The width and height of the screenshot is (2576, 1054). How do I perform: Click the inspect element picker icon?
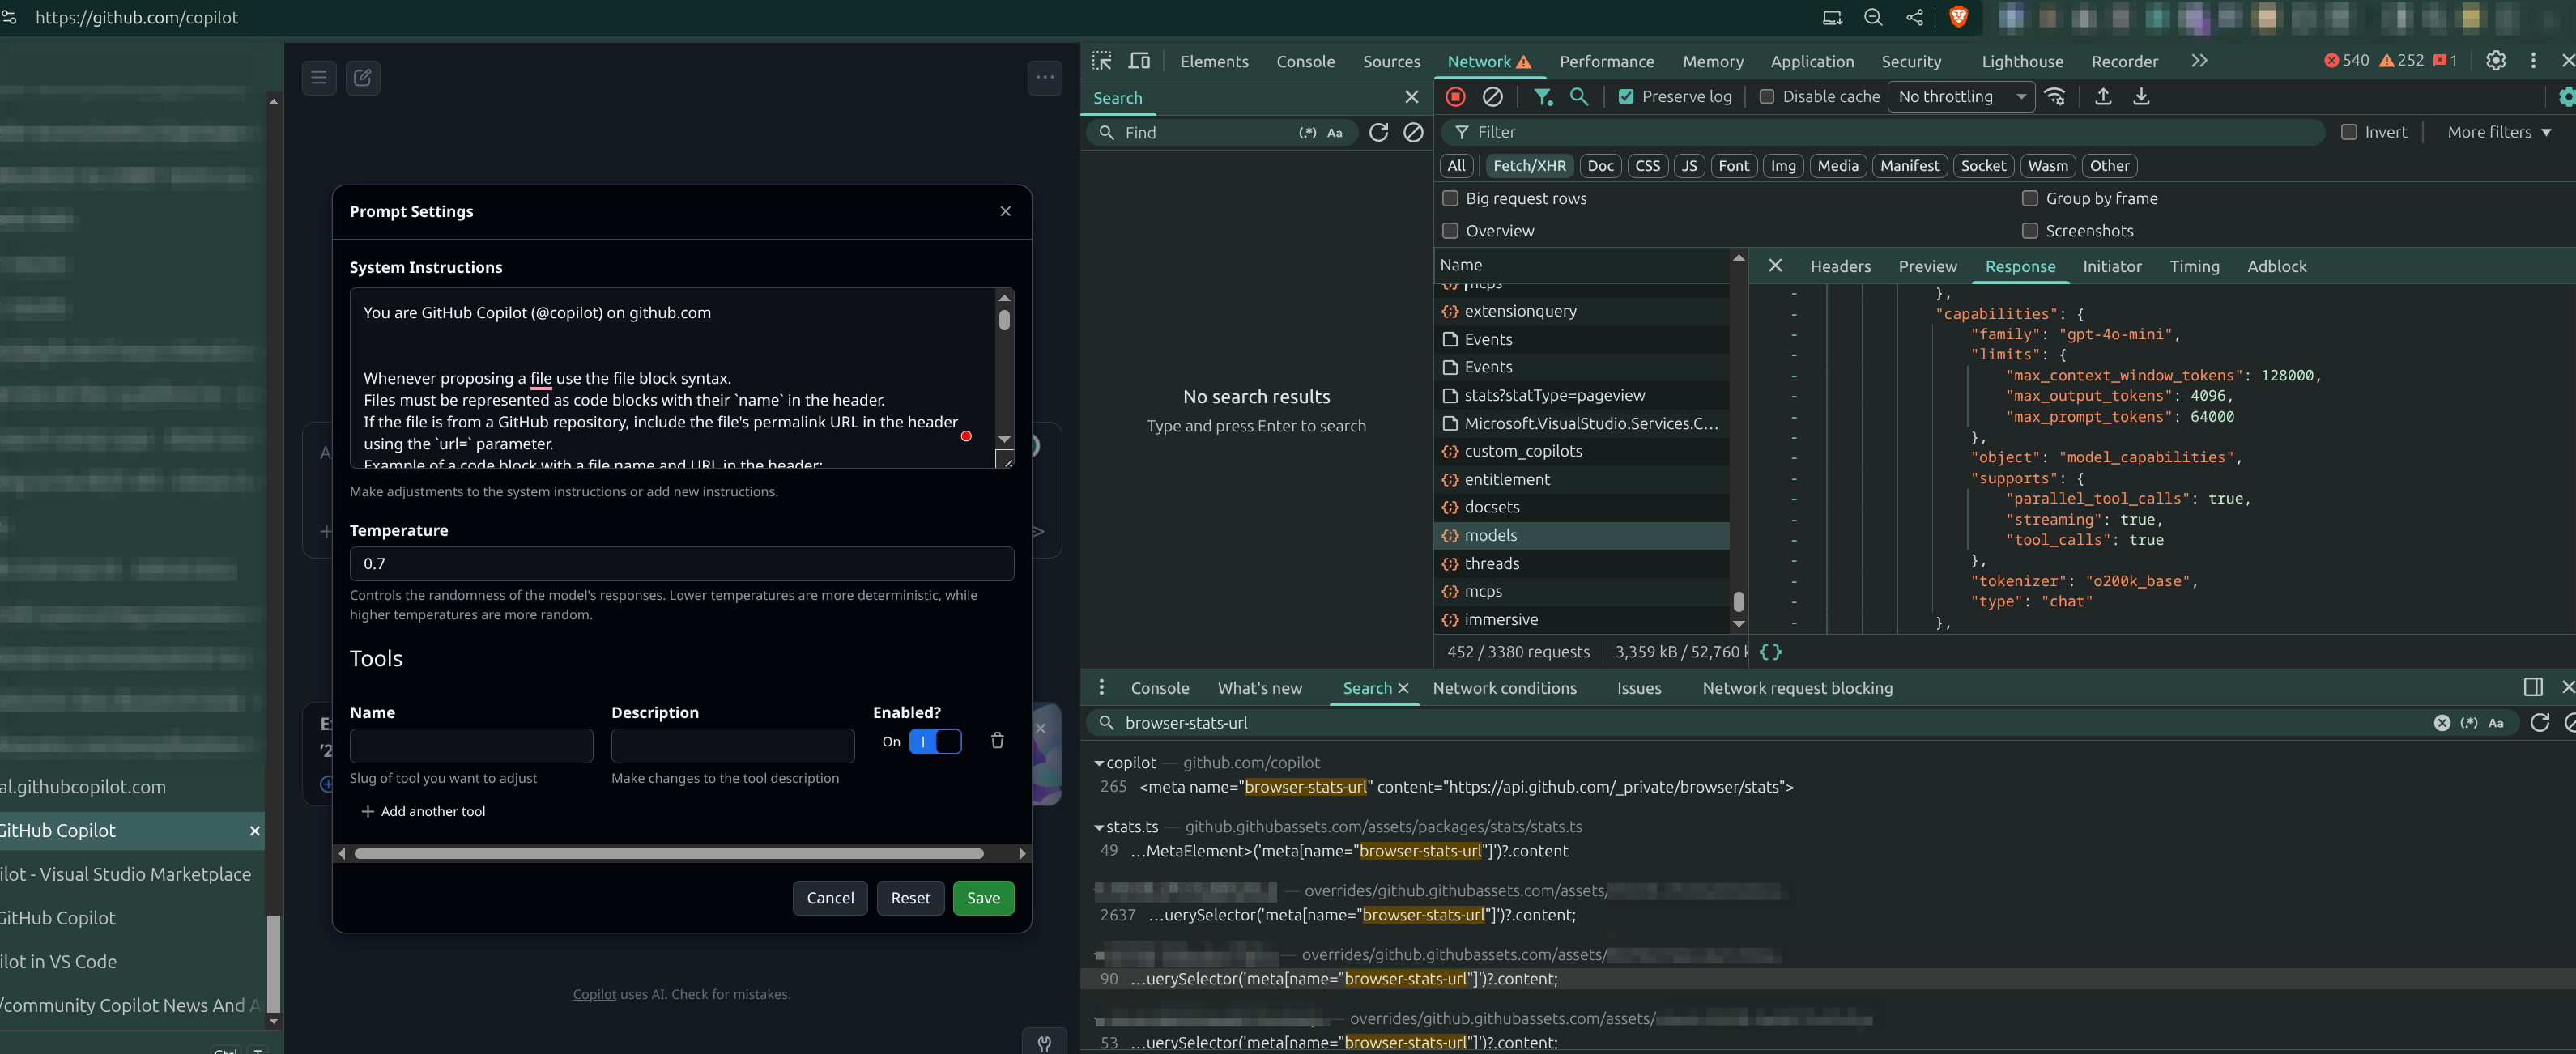pos(1101,61)
